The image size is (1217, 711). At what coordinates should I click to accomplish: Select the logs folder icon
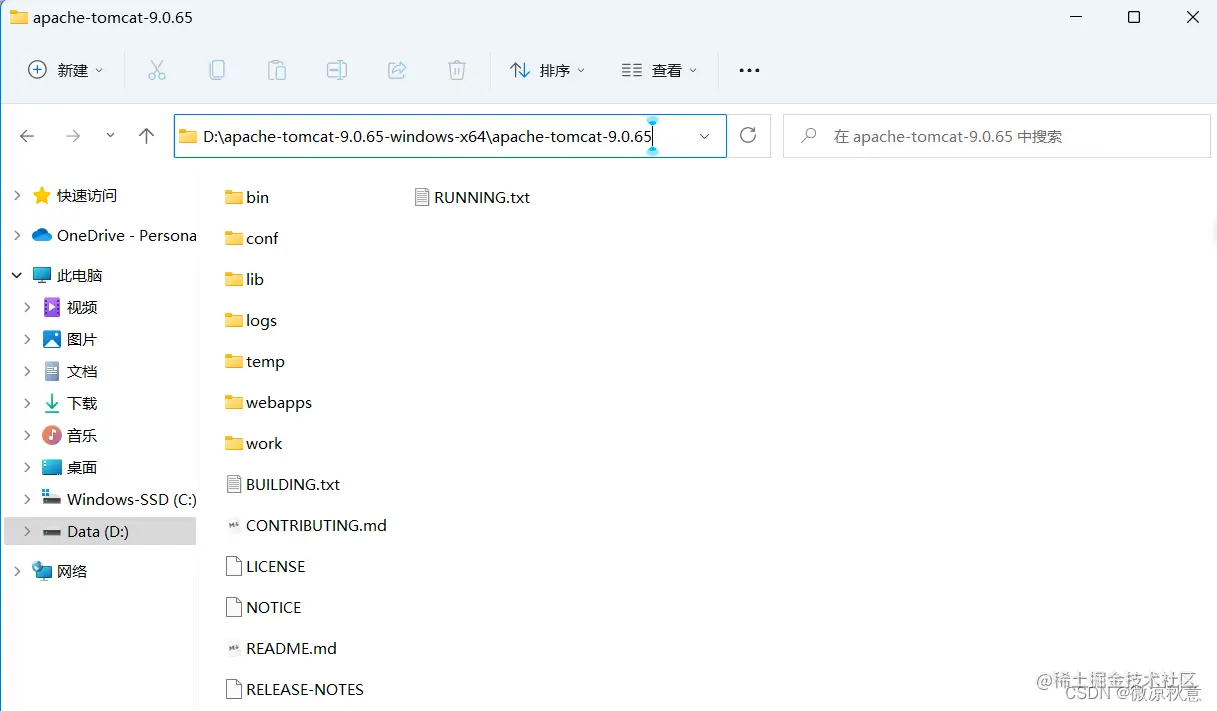click(234, 320)
